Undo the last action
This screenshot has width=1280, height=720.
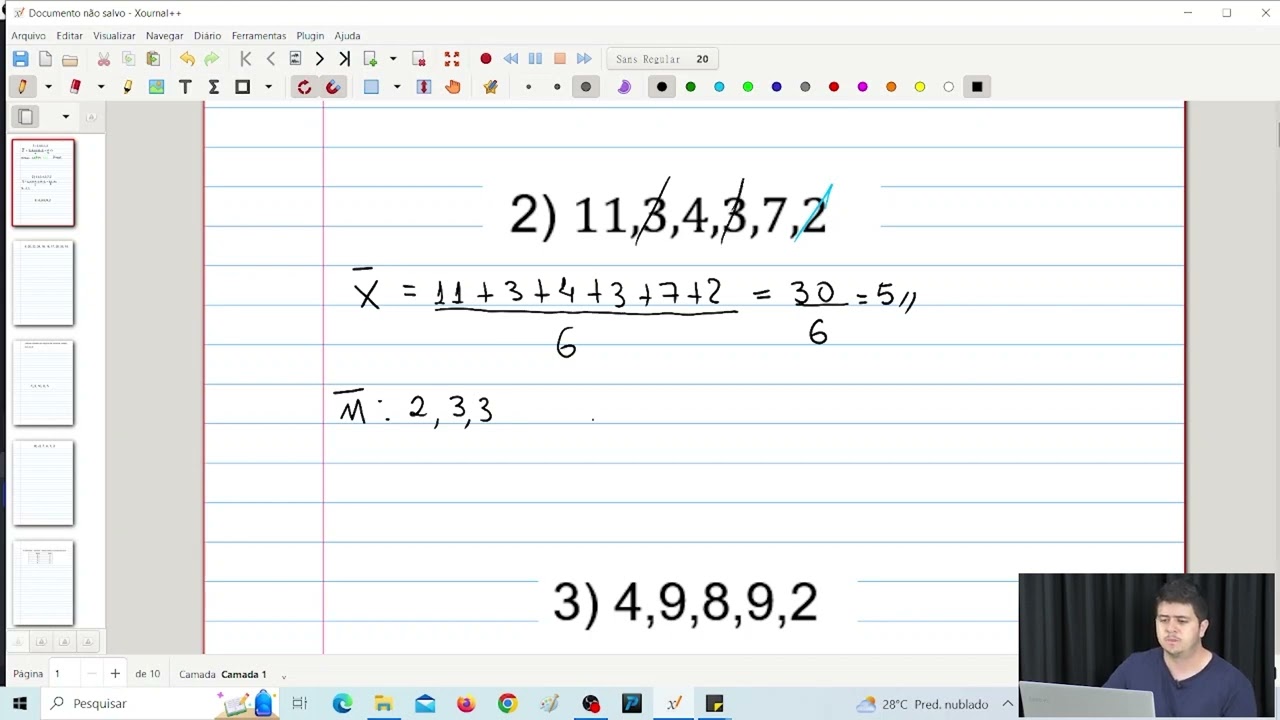187,59
